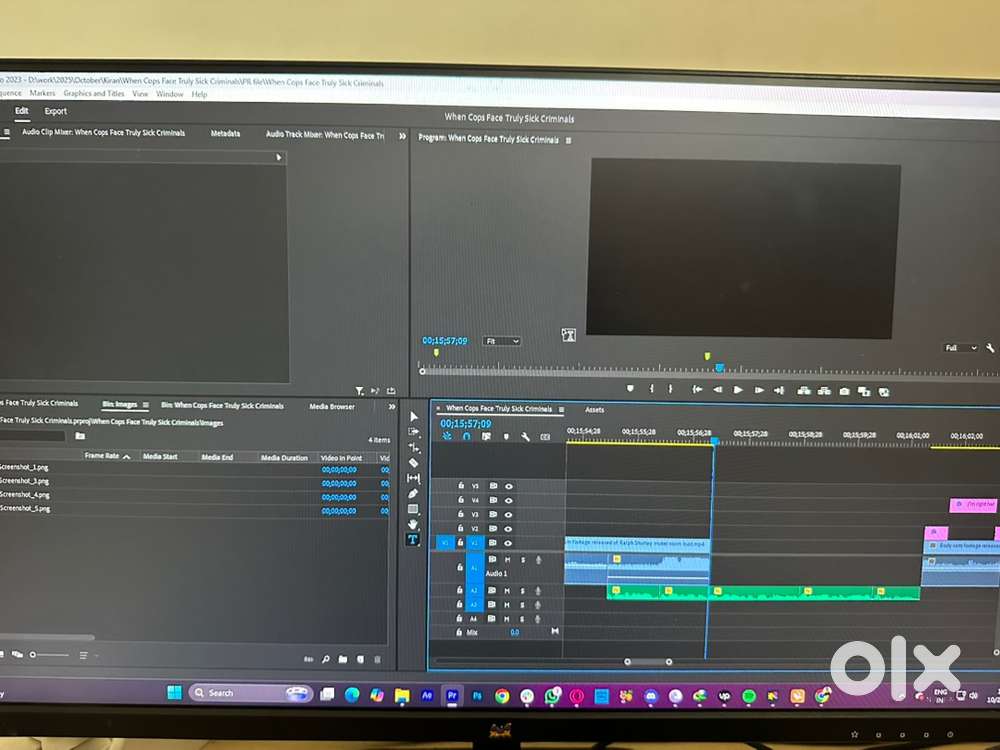Open After Effects from the taskbar
The width and height of the screenshot is (1000, 750).
pyautogui.click(x=427, y=694)
